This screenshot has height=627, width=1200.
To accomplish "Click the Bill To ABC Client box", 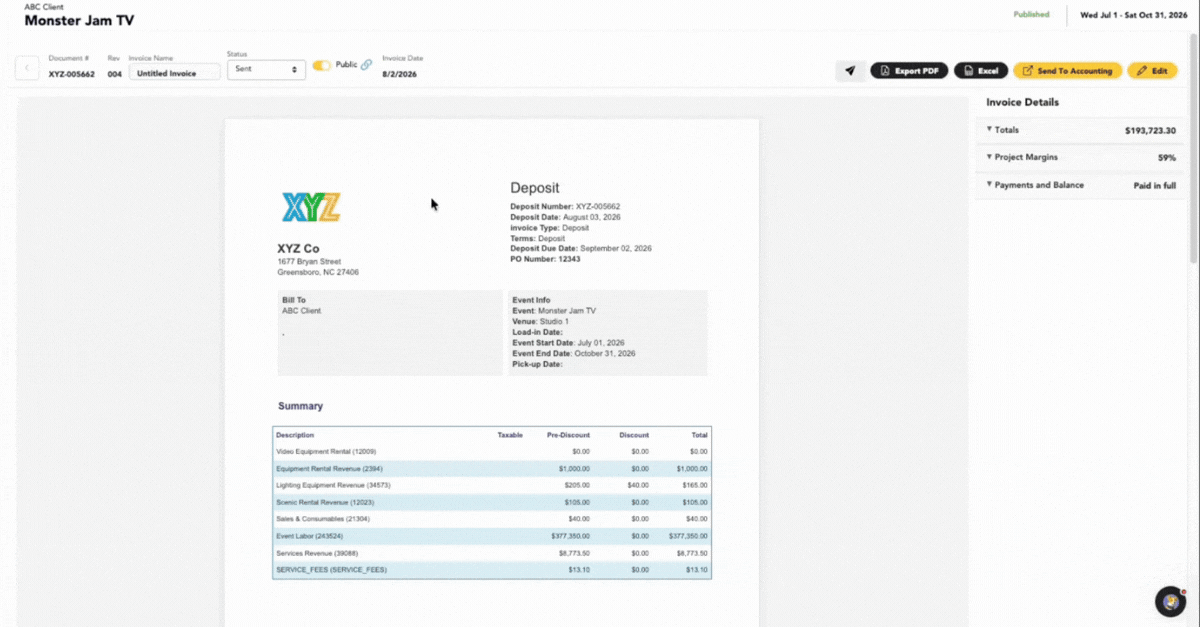I will click(x=390, y=333).
